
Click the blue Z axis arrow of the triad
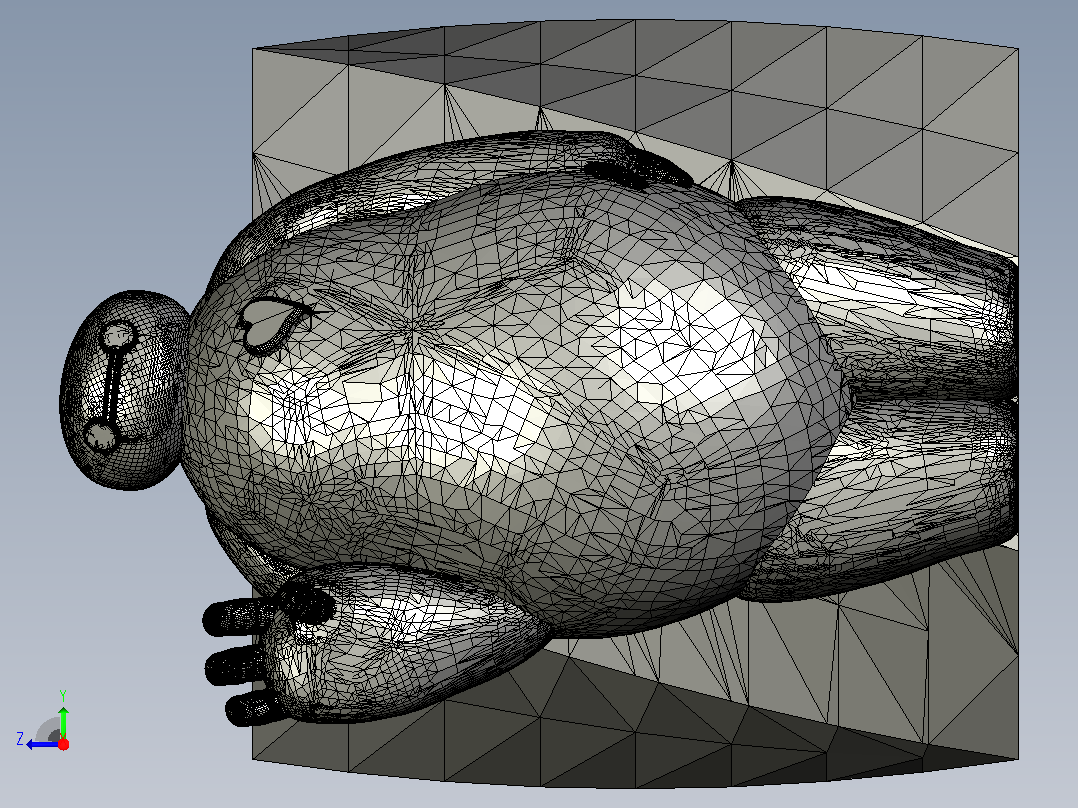pos(40,745)
